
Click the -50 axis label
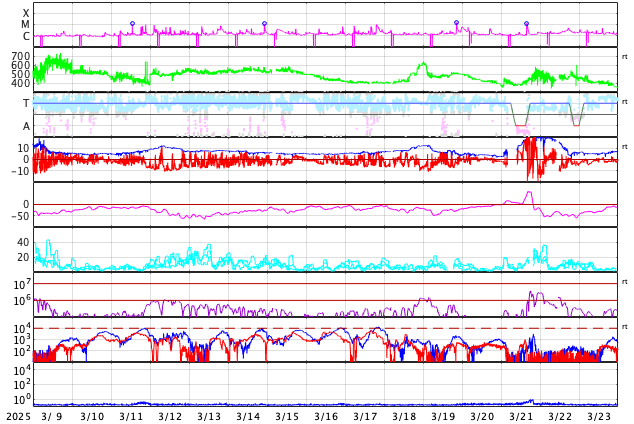click(x=20, y=216)
